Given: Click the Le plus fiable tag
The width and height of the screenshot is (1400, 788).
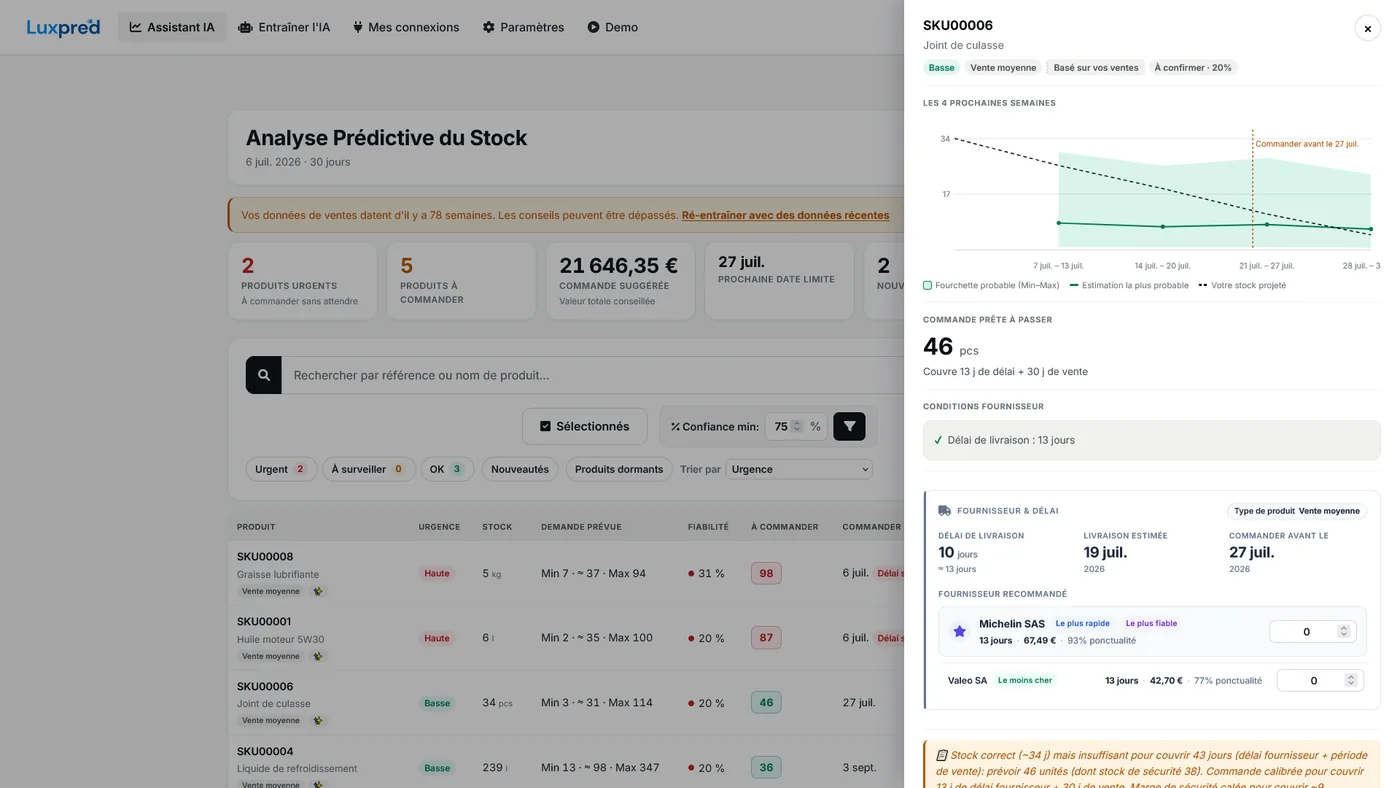Looking at the screenshot, I should [1151, 623].
